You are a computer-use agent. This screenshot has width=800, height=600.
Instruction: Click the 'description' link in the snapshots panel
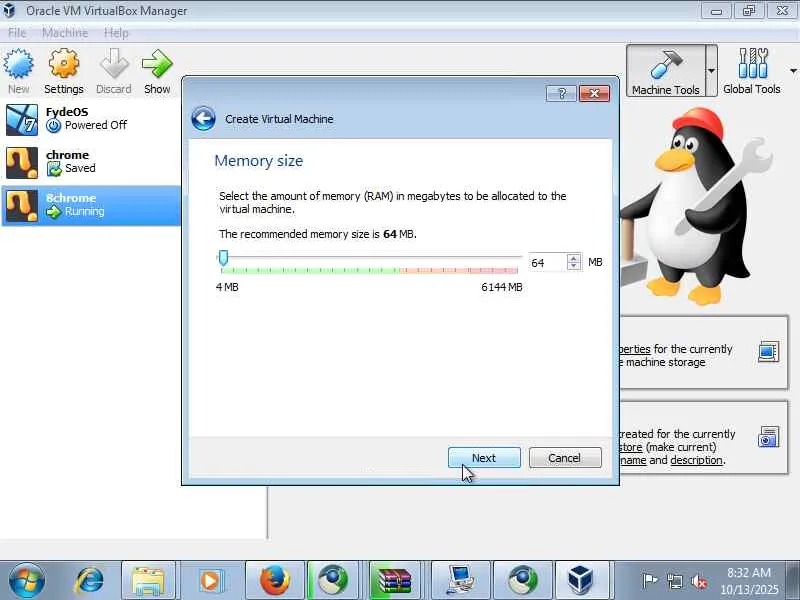[x=696, y=460]
